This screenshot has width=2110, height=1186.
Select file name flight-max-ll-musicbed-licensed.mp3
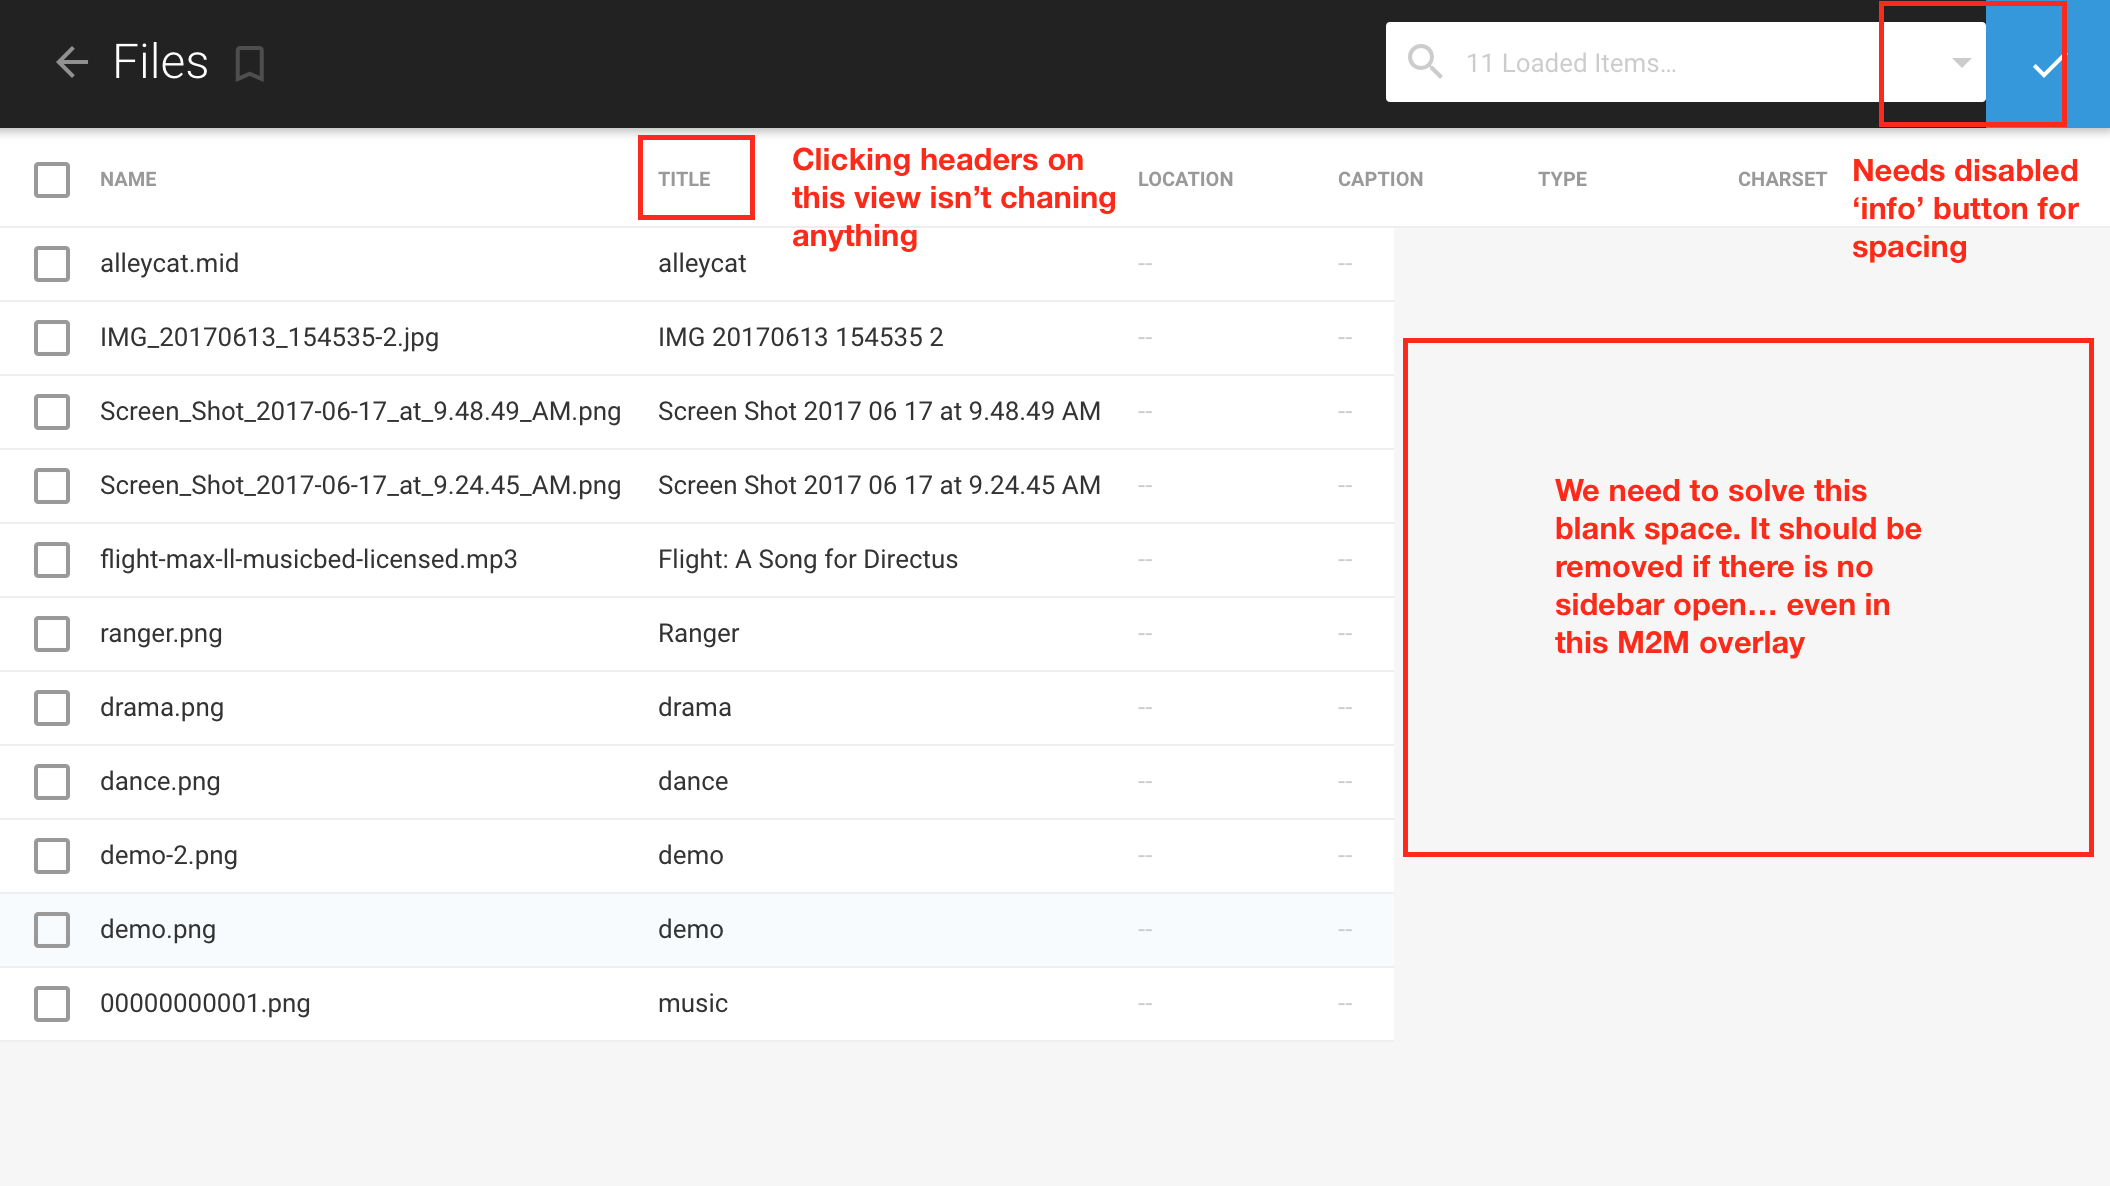(x=308, y=559)
